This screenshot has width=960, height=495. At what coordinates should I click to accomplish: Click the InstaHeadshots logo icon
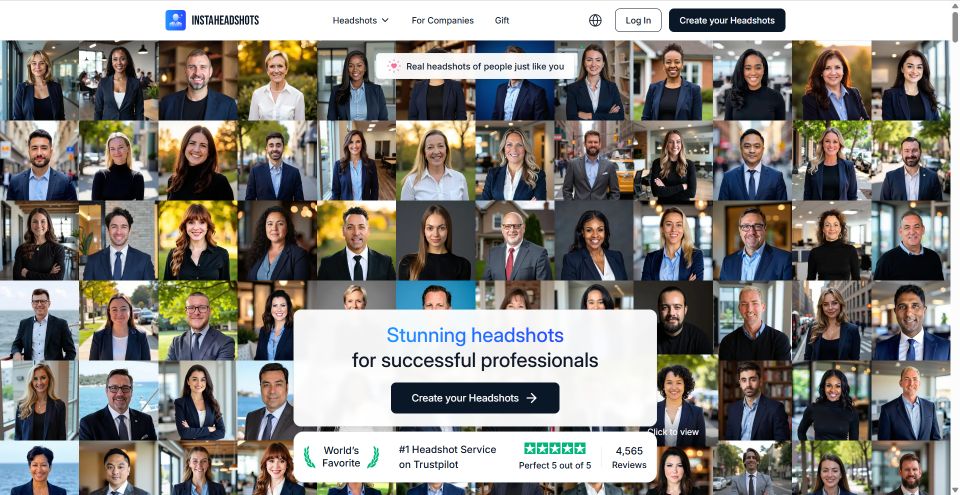click(x=176, y=20)
